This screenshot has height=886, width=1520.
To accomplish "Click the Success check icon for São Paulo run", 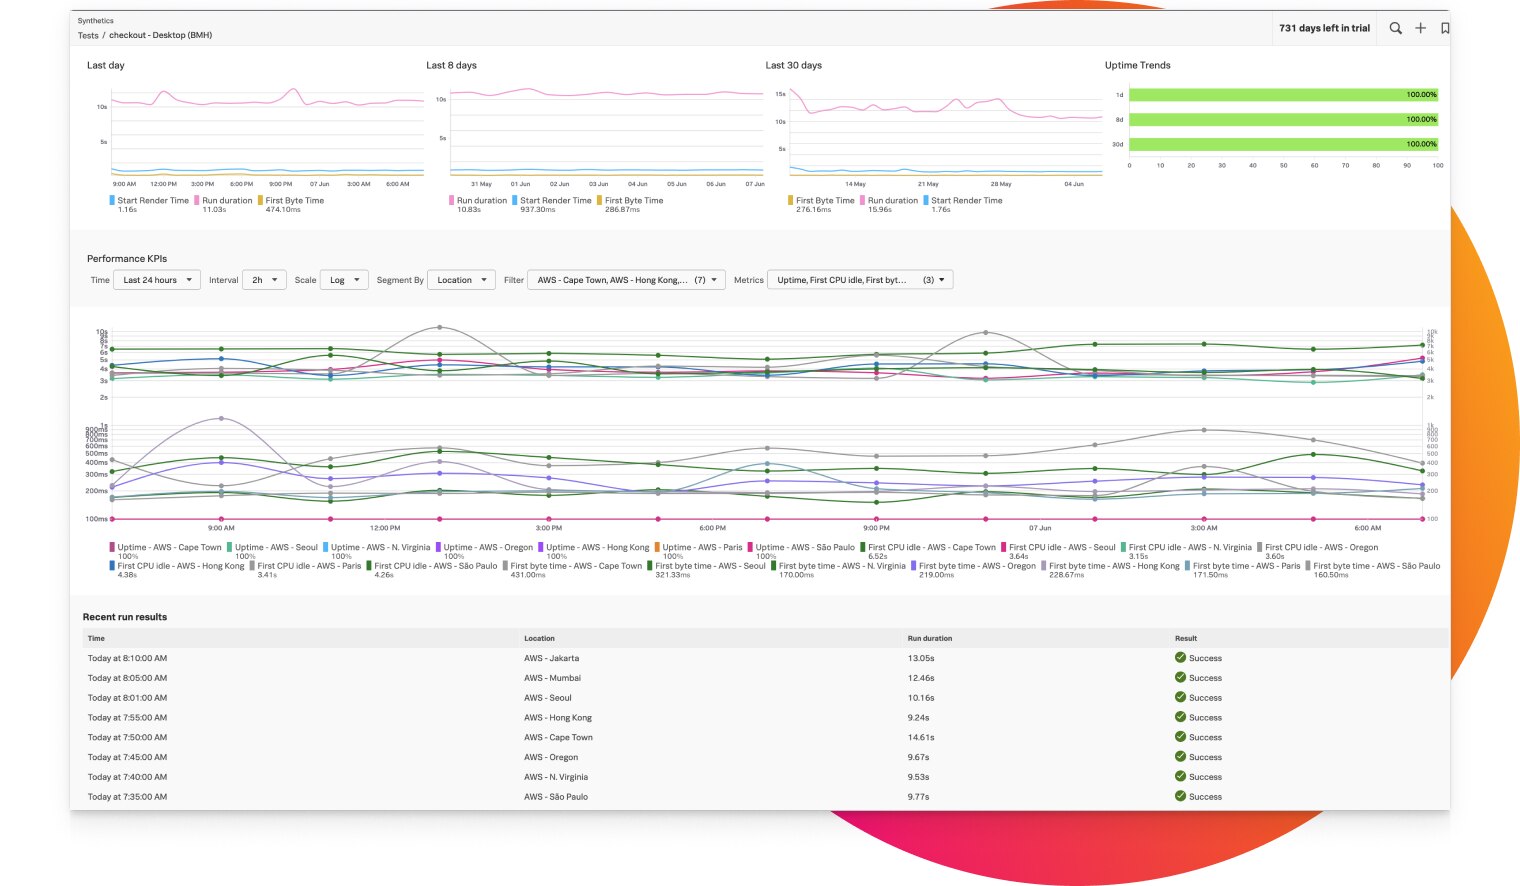I will click(x=1180, y=797).
